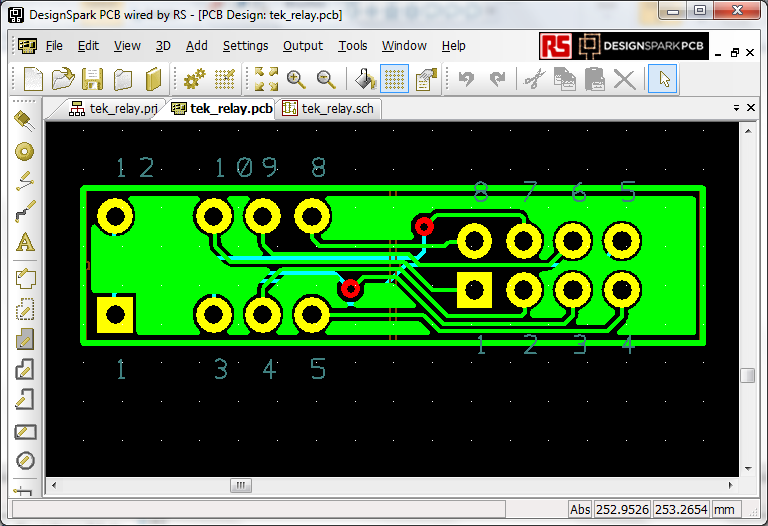
Task: Open the Output menu
Action: (302, 46)
